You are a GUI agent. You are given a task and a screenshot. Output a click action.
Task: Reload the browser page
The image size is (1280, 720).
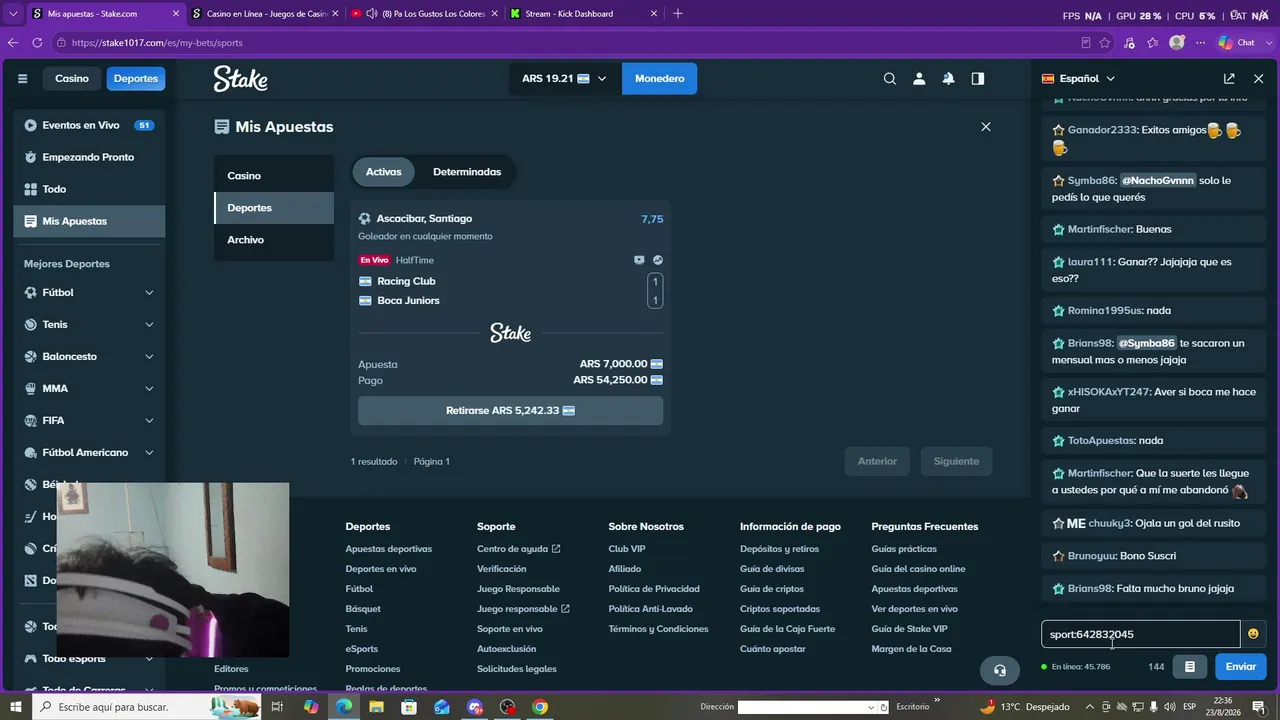coord(37,43)
